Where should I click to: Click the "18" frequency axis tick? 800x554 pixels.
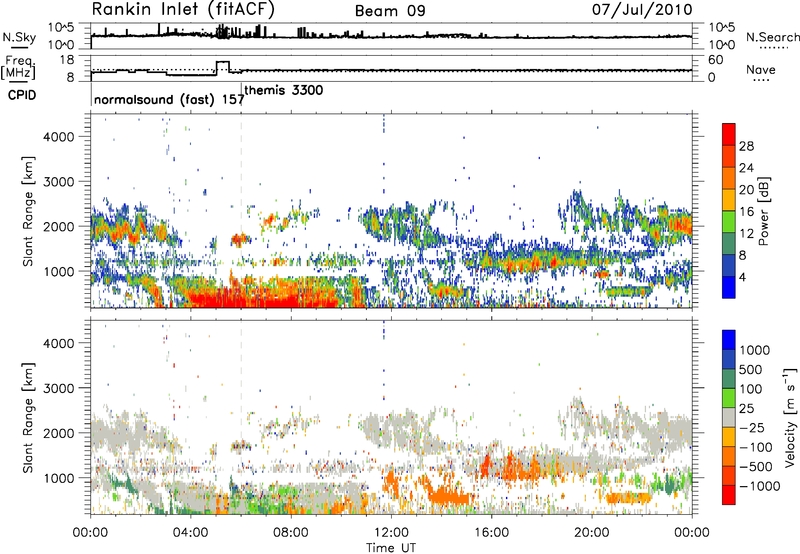[67, 60]
